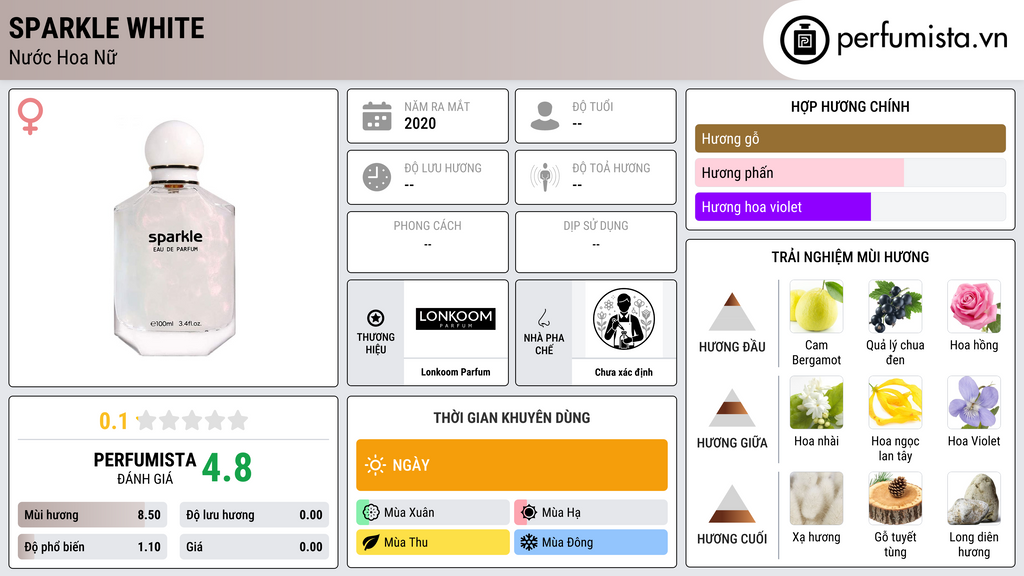This screenshot has height=576, width=1024.
Task: Click the Hương giữa pyramid icon
Action: [x=731, y=408]
